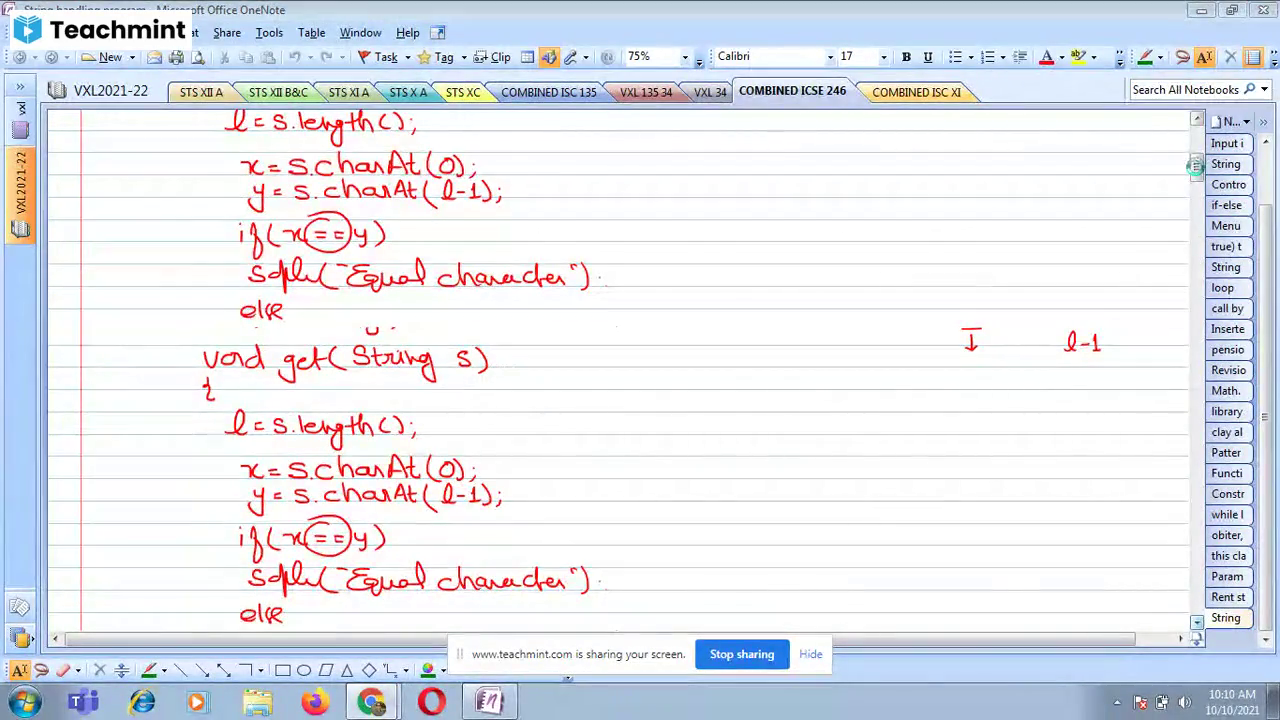Click the Stop sharing button
The width and height of the screenshot is (1280, 720).
click(x=742, y=654)
